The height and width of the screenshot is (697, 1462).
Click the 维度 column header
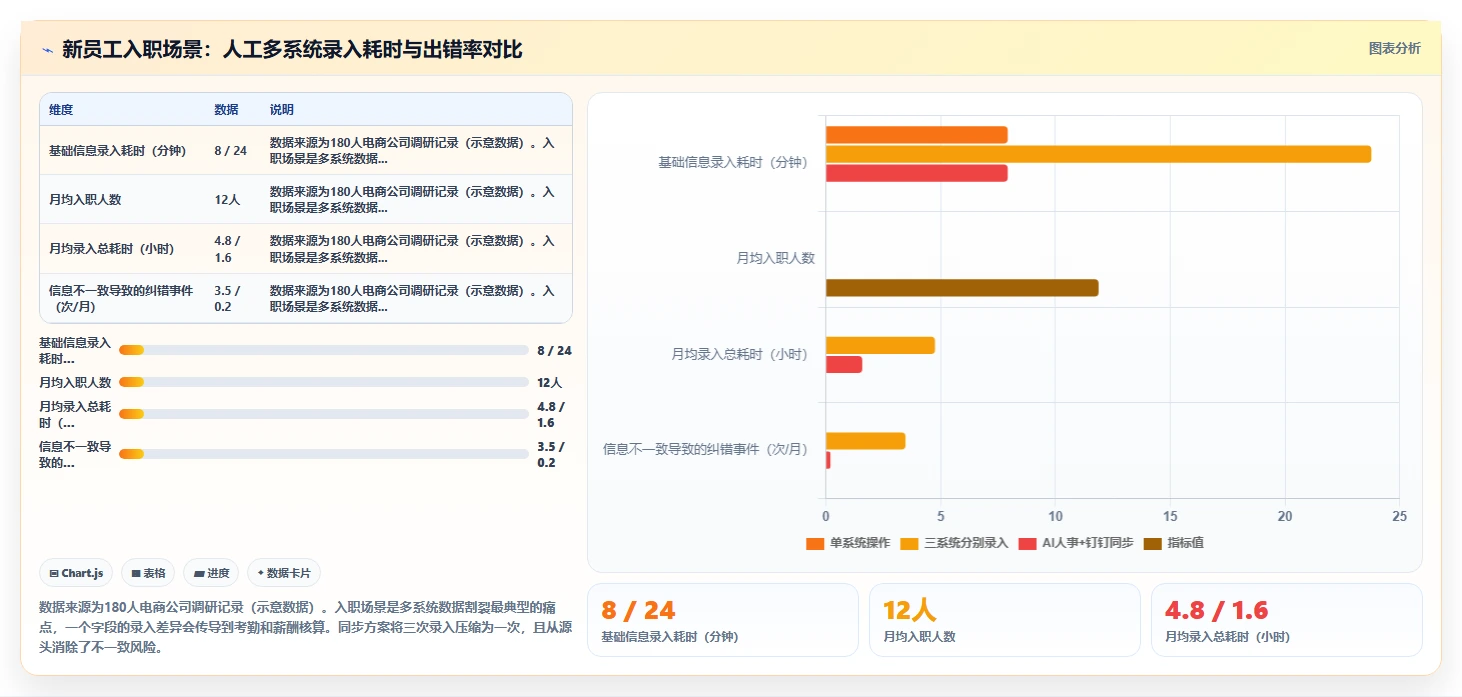[x=61, y=110]
